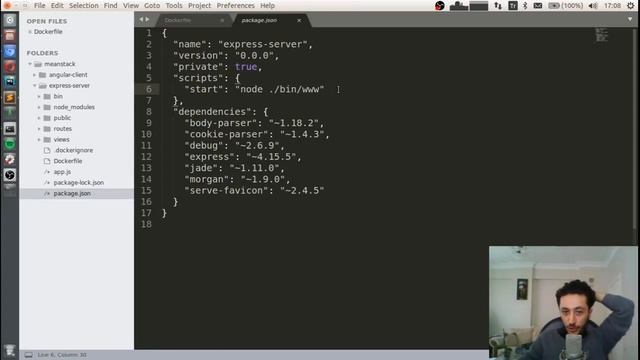Open the Preferences menu
The width and height of the screenshot is (640, 360).
236,6
